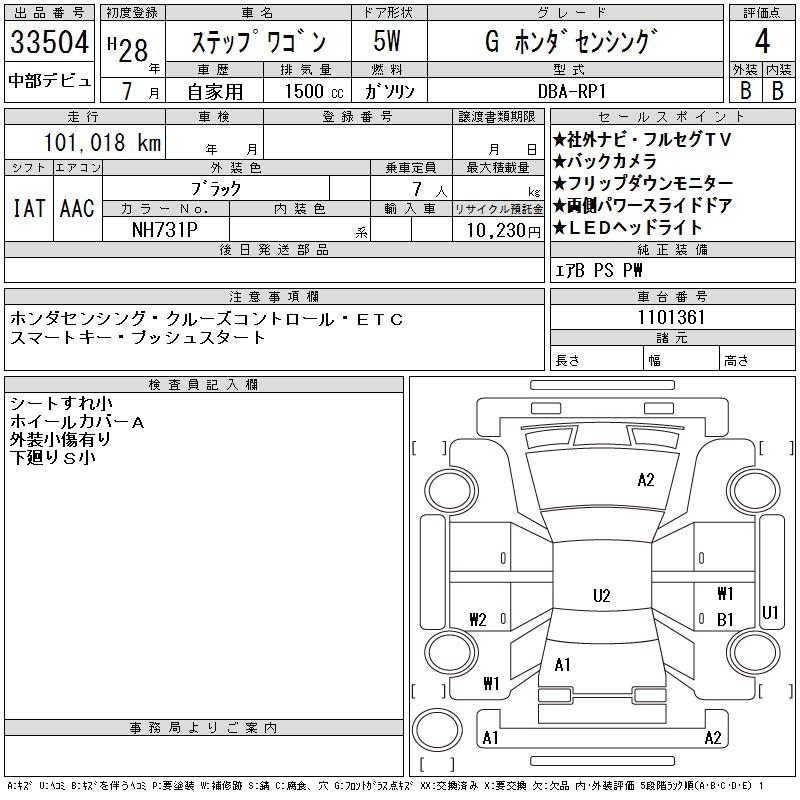Click the 評価点 header
The height and width of the screenshot is (800, 800).
[762, 13]
